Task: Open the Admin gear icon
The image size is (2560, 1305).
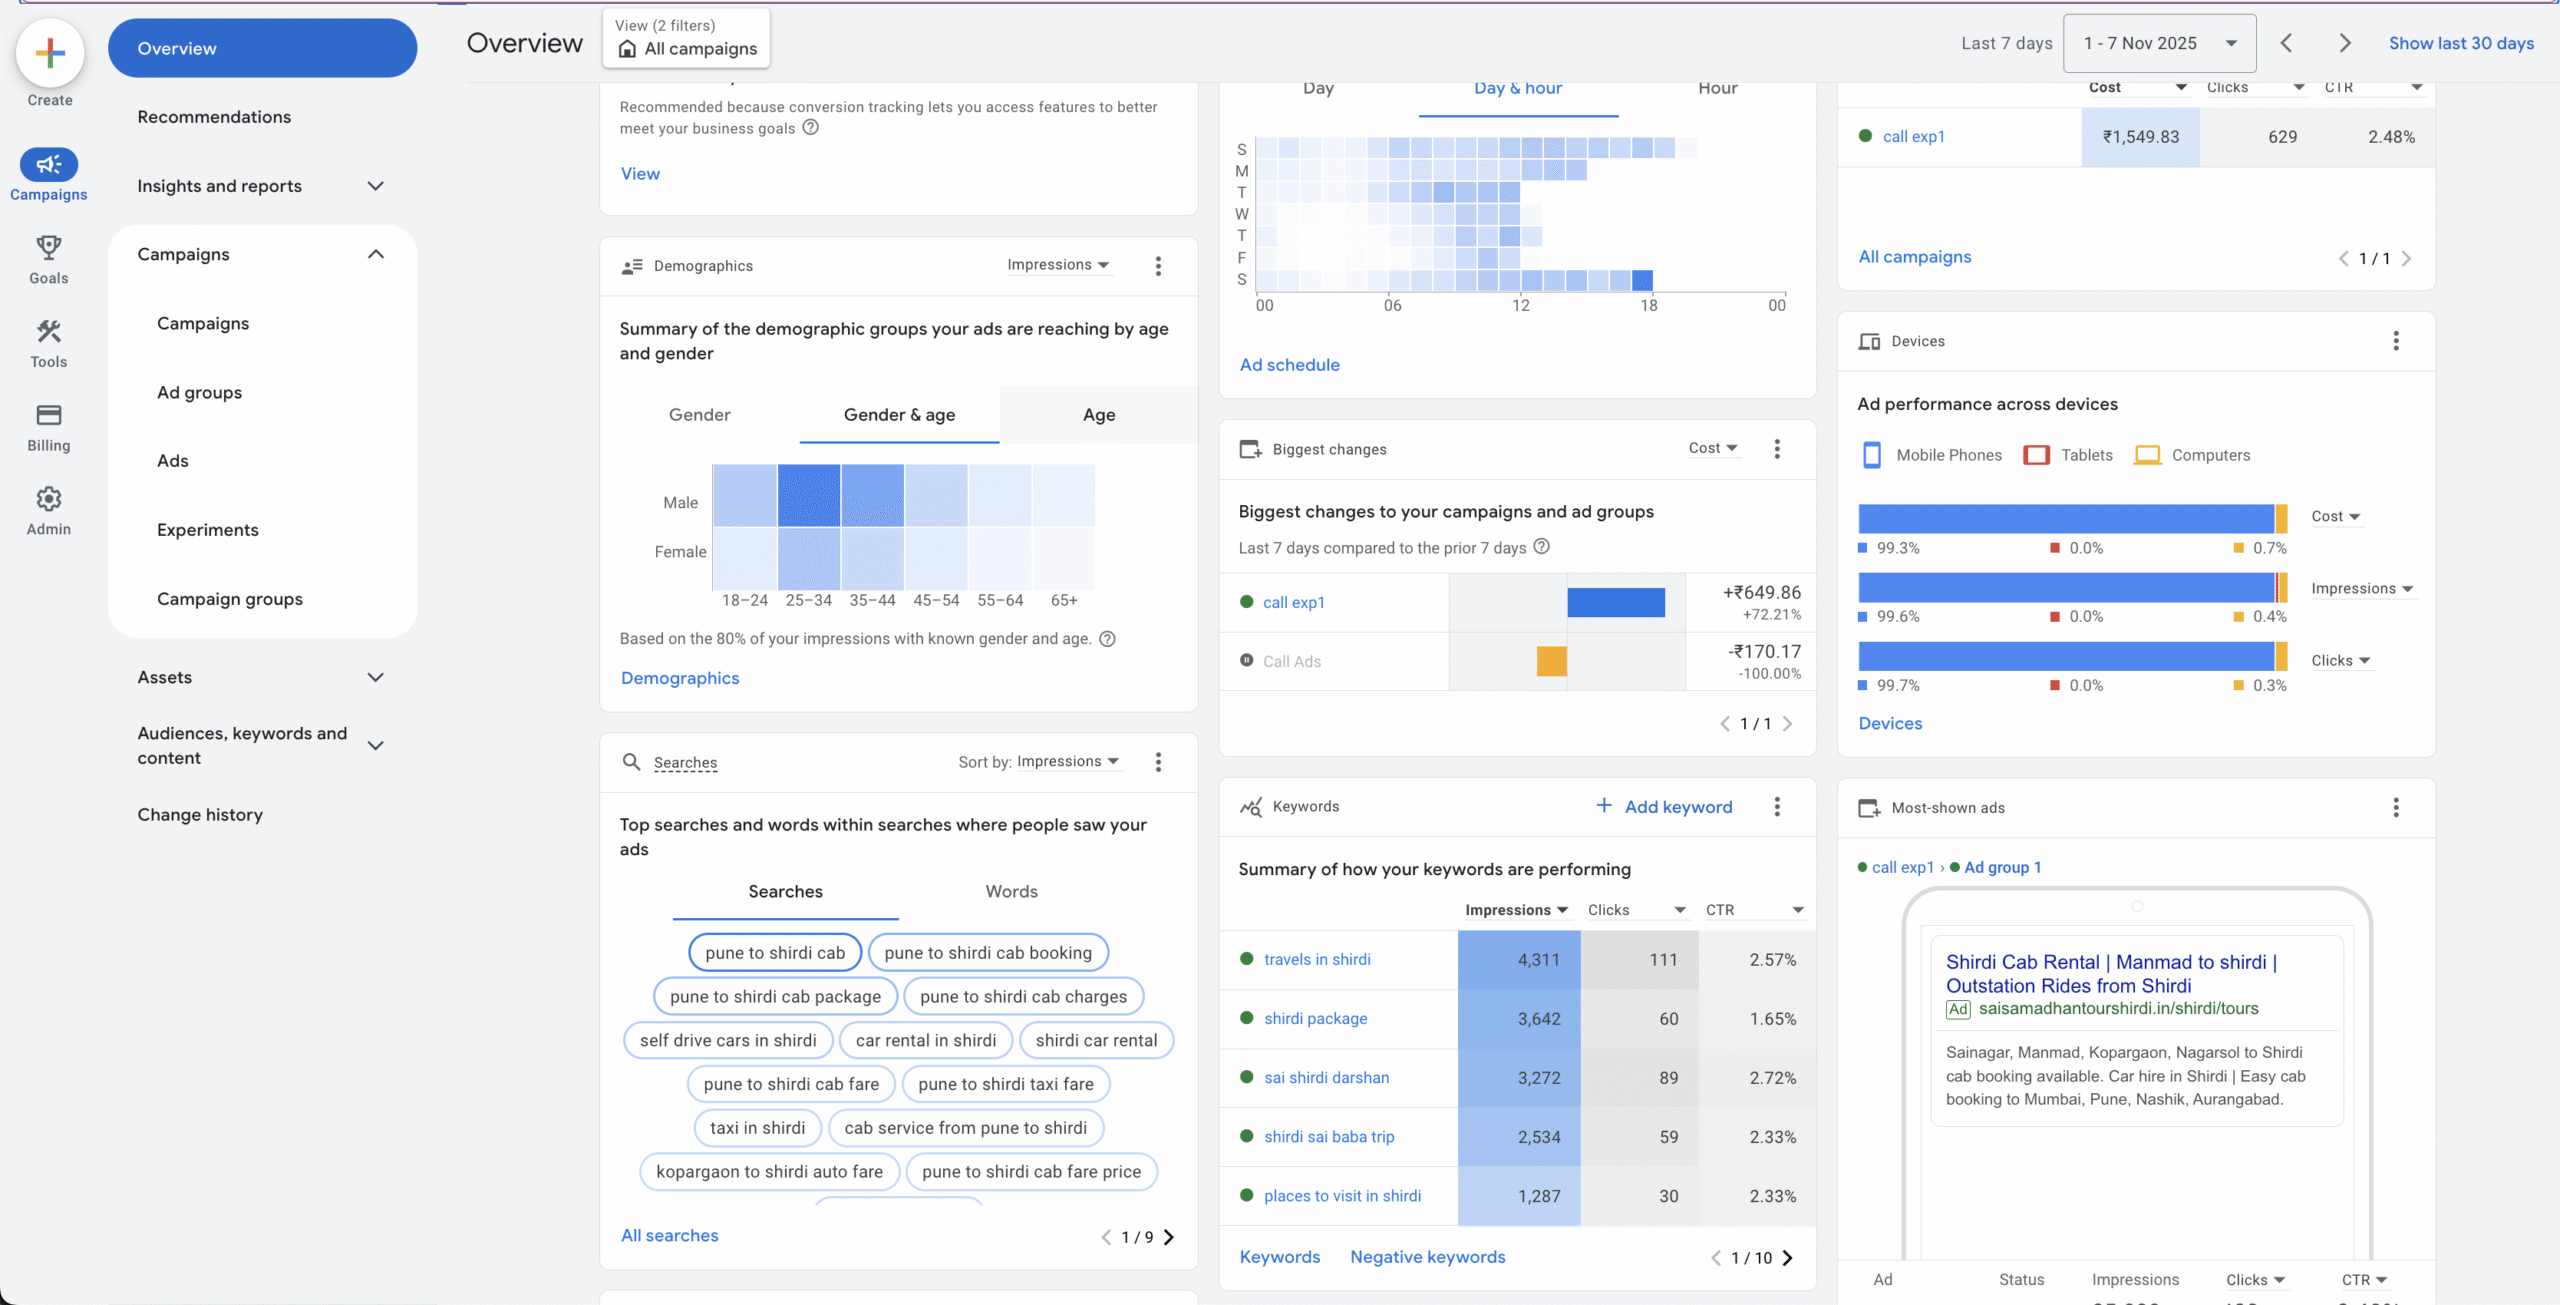Action: click(48, 499)
